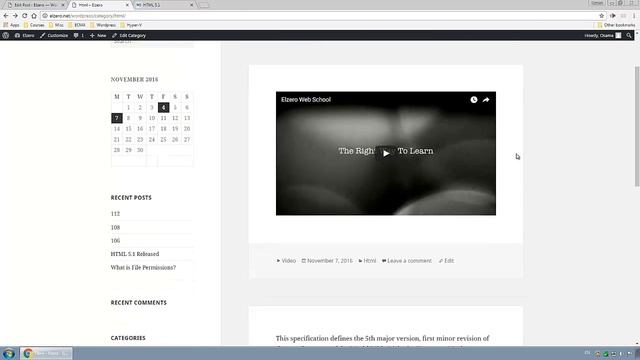Click the address bar URL
The width and height of the screenshot is (640, 360).
pos(87,16)
